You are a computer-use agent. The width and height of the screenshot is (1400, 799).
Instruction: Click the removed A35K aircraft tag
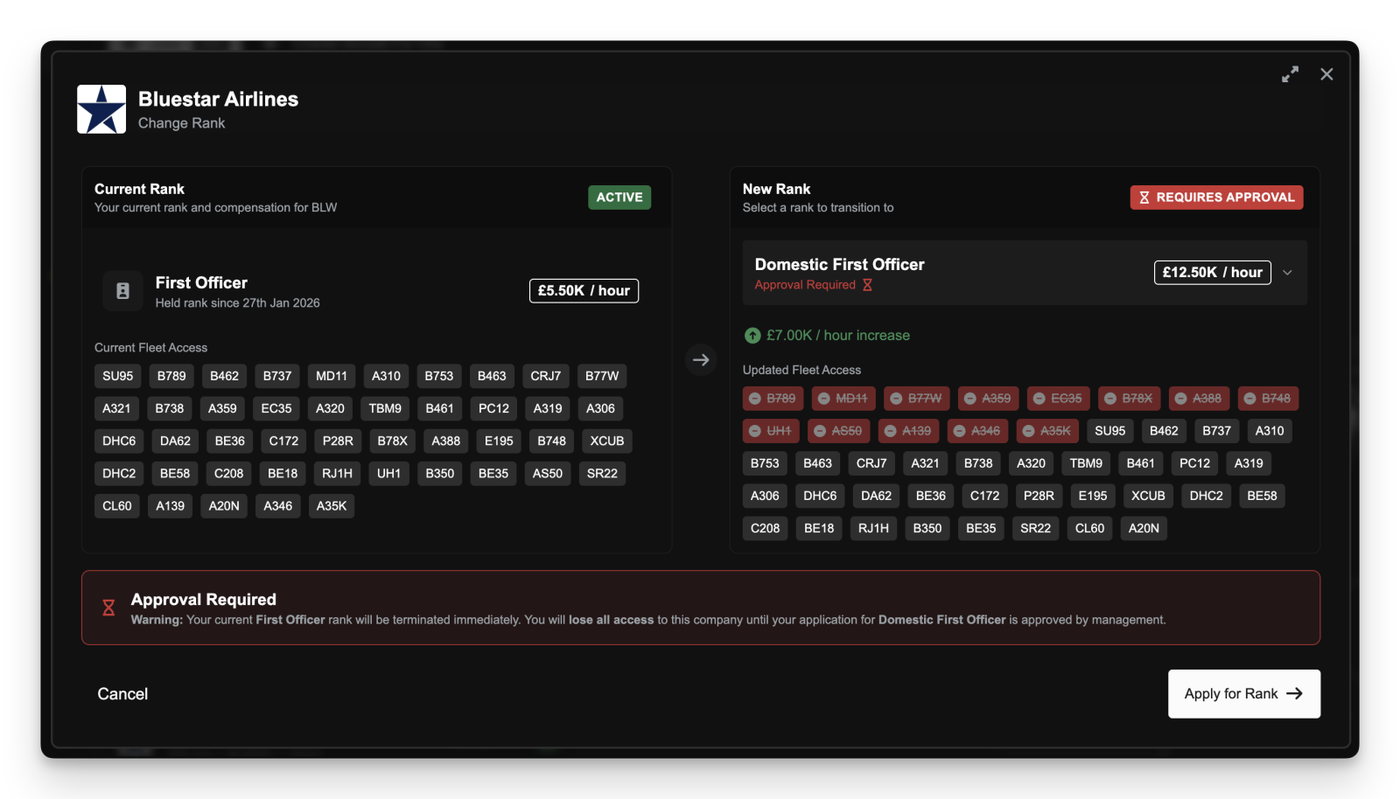(1046, 431)
